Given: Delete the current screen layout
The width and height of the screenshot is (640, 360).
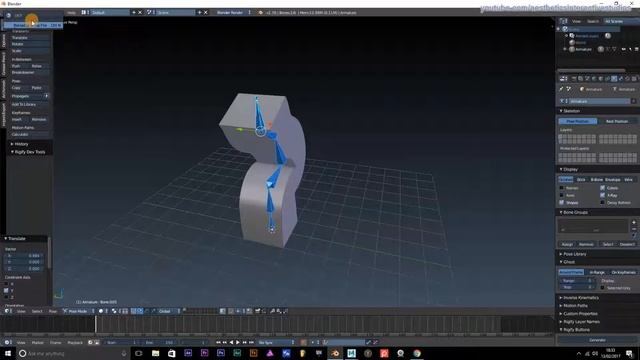Looking at the screenshot, I should click(x=140, y=13).
